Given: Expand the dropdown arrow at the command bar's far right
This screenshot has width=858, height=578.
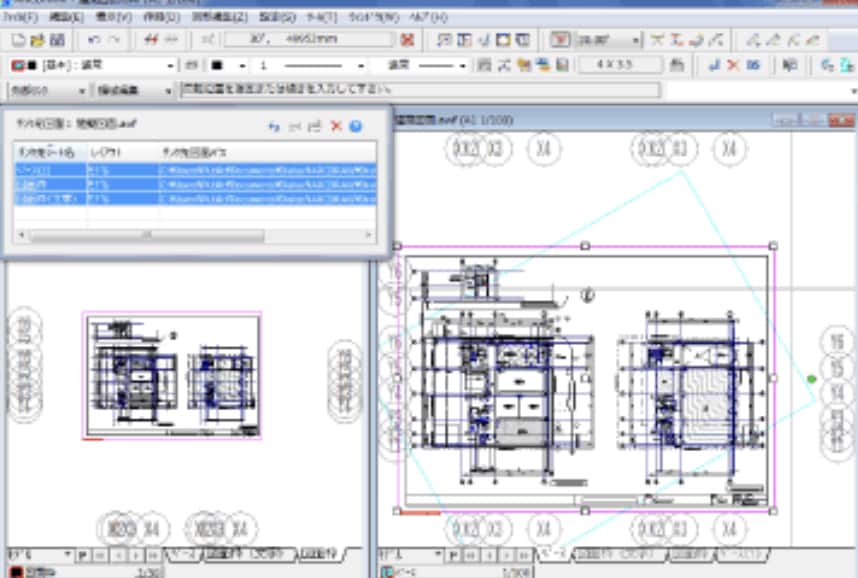Looking at the screenshot, I should coord(853,90).
